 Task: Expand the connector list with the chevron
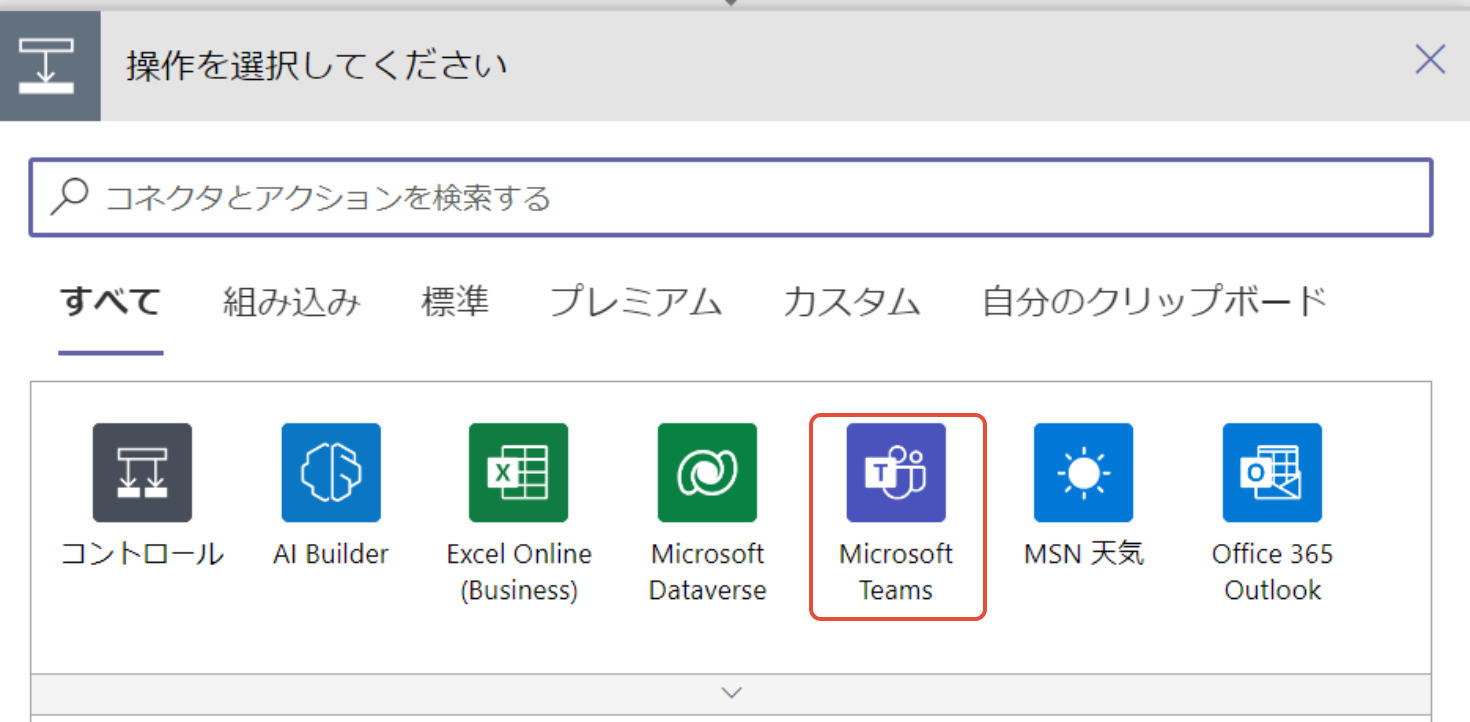[732, 692]
